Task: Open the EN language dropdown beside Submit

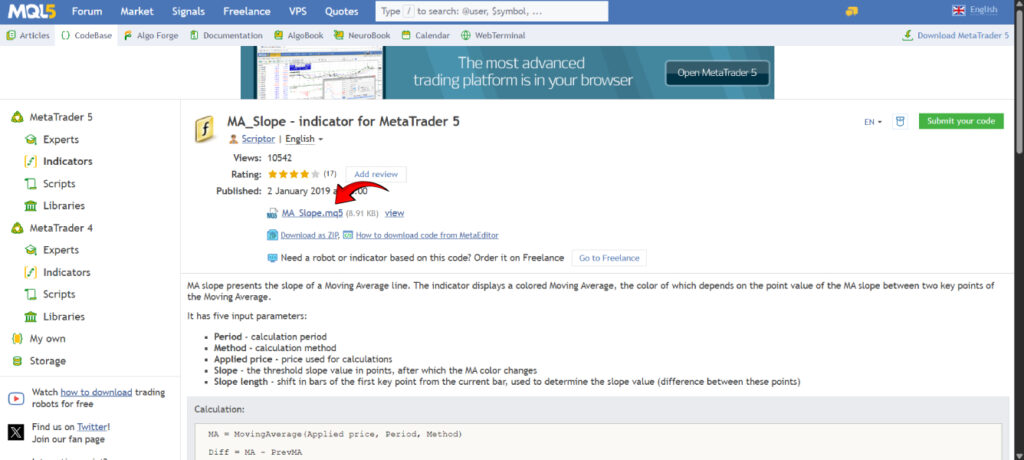Action: (x=873, y=122)
